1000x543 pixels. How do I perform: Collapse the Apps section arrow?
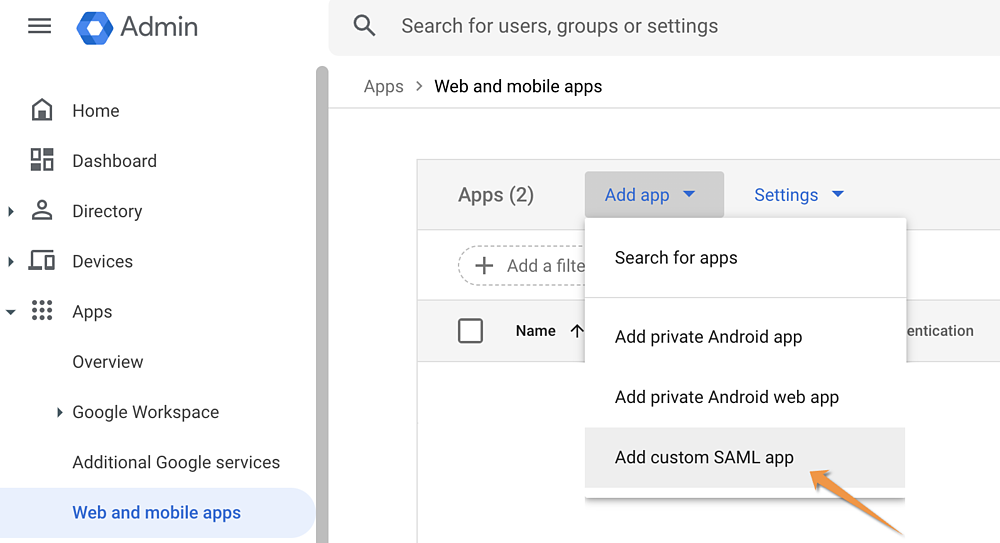(x=10, y=312)
